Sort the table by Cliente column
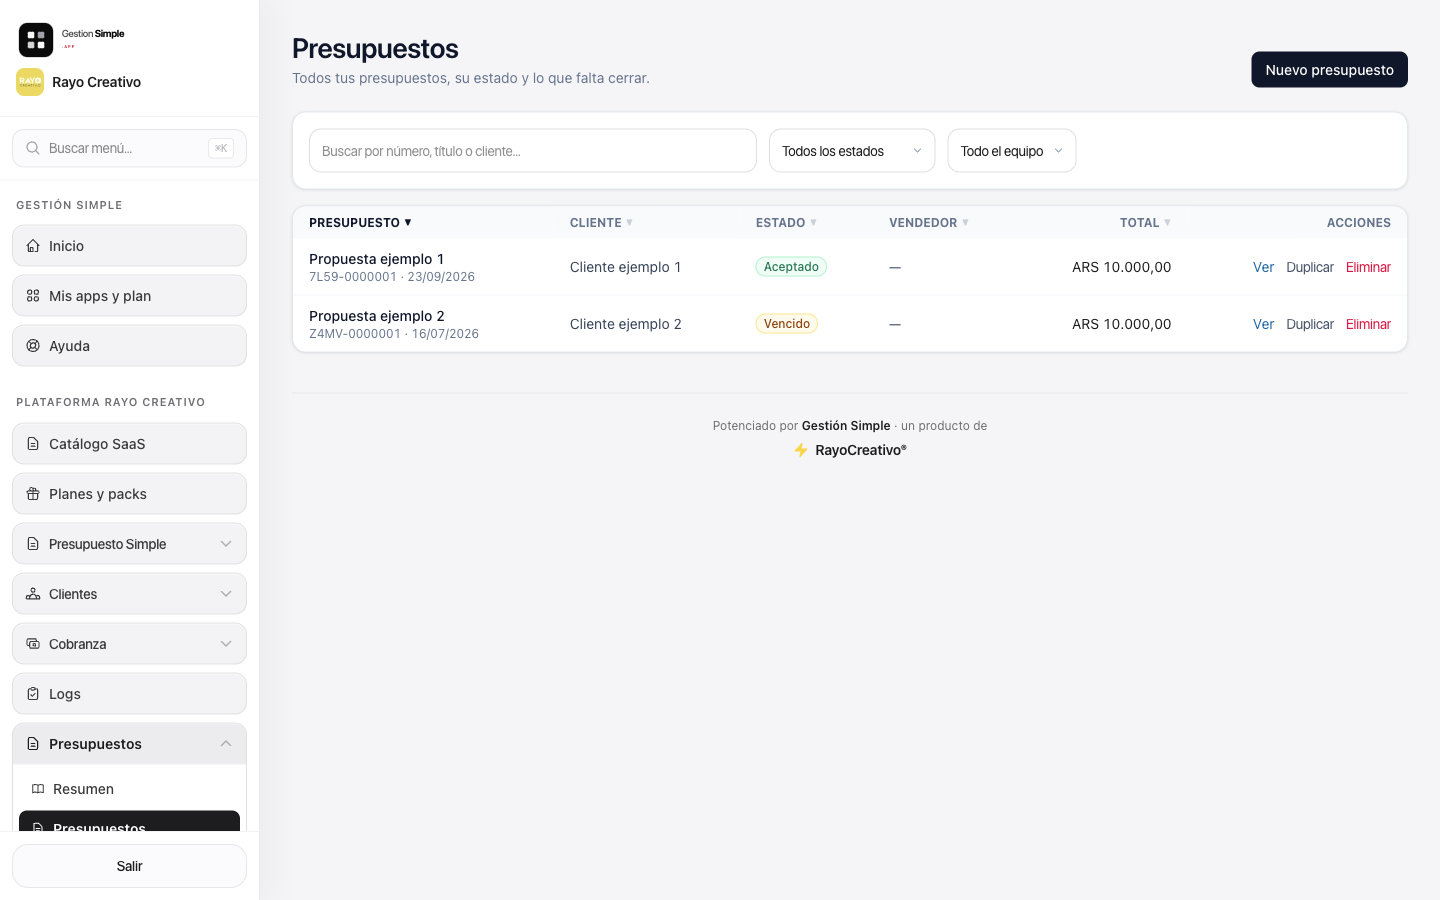The height and width of the screenshot is (900, 1440). click(601, 223)
